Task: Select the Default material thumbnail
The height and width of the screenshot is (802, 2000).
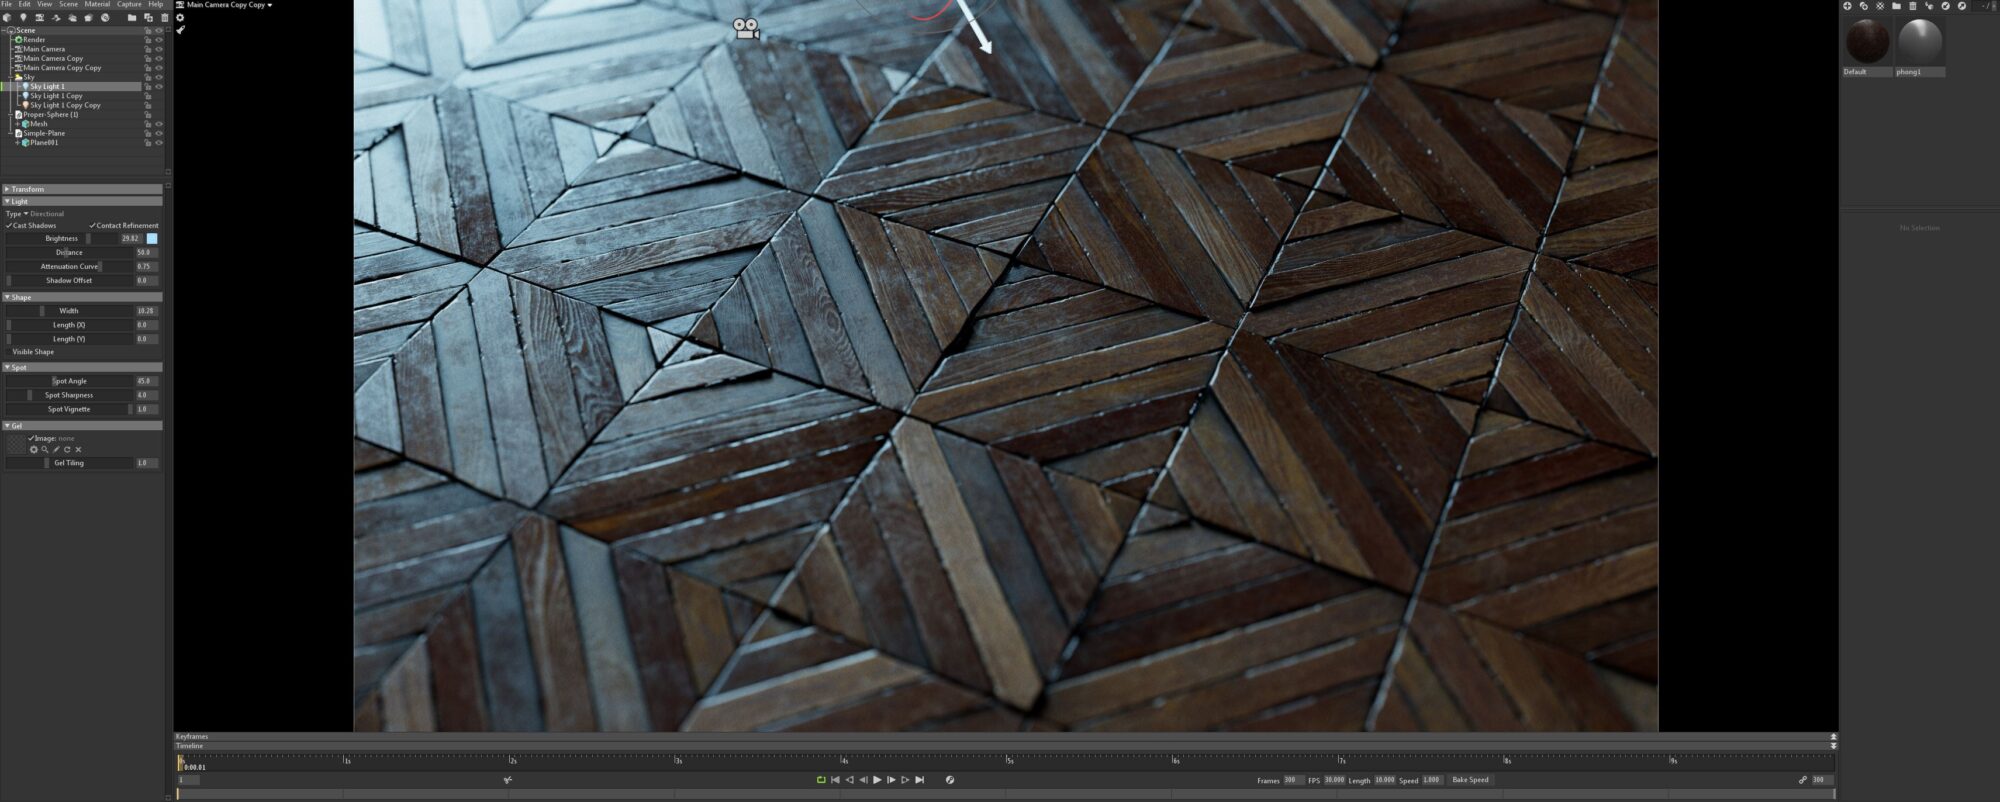Action: (x=1867, y=42)
